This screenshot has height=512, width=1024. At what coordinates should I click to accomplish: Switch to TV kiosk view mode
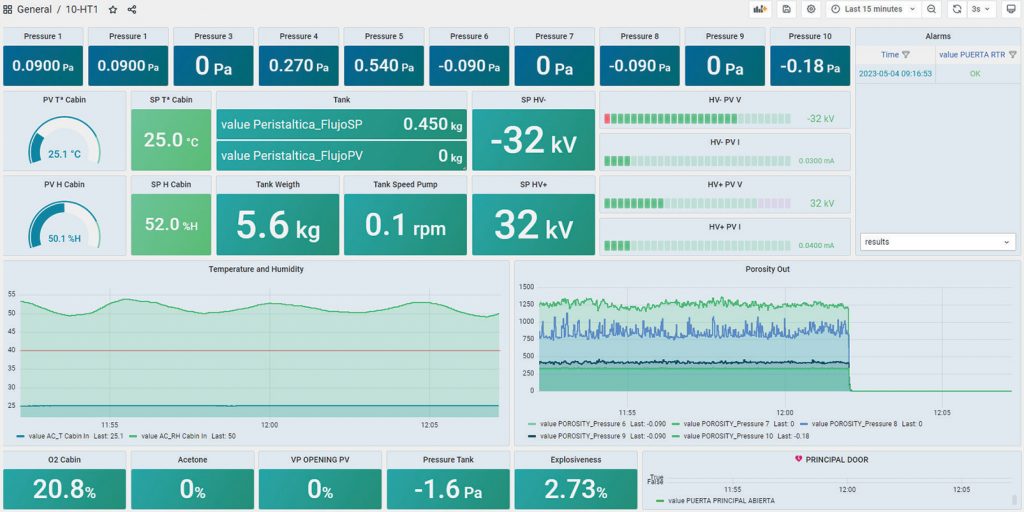pos(1010,9)
